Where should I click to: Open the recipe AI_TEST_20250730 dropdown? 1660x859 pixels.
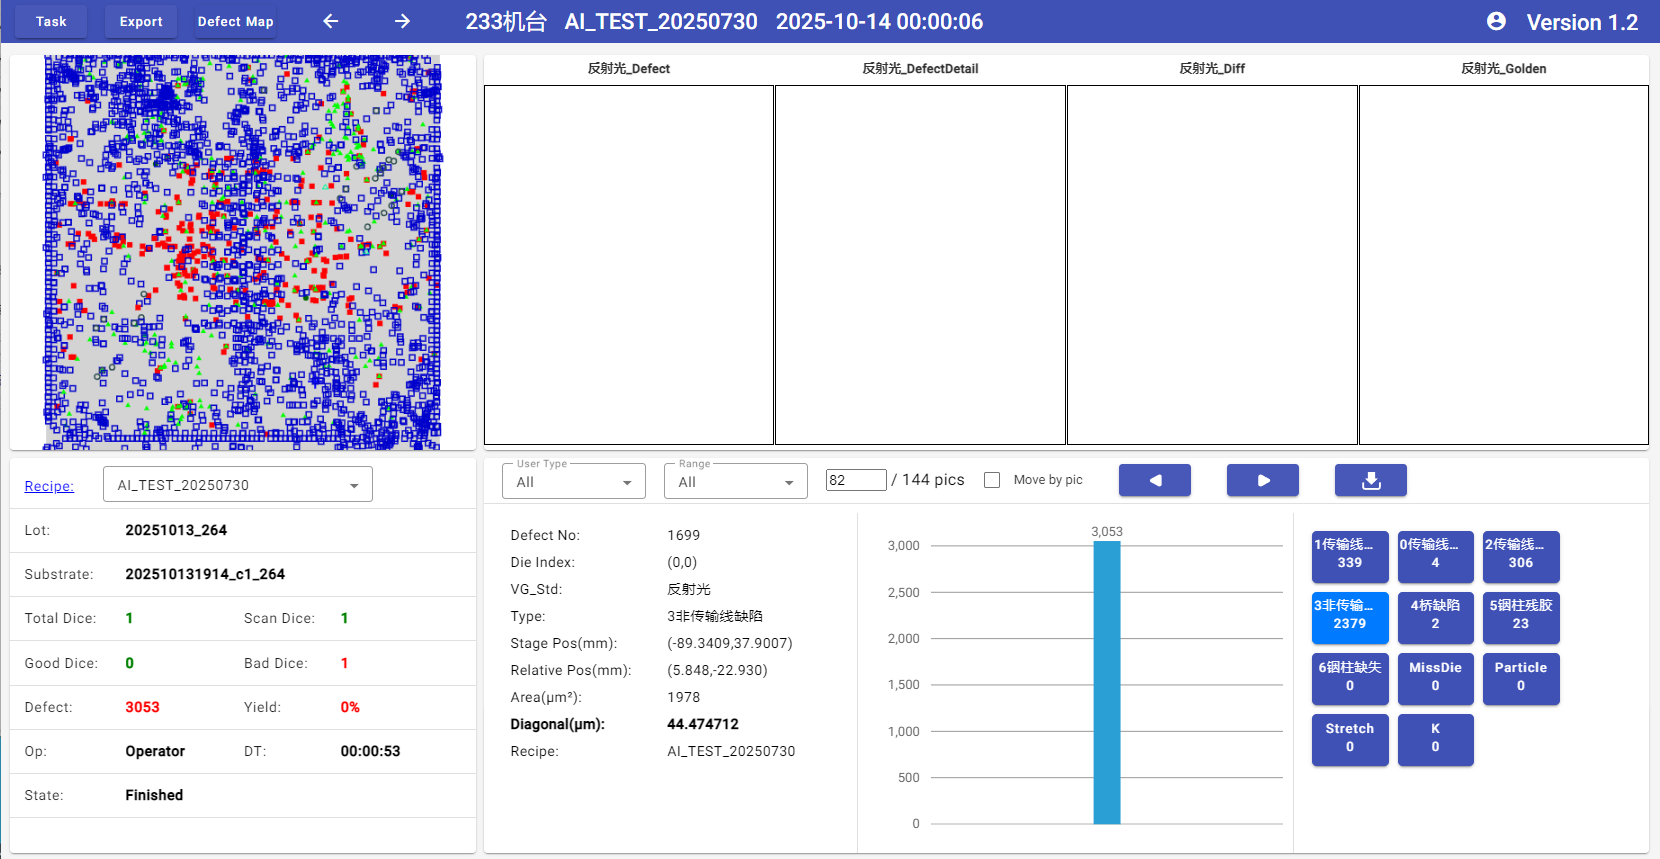click(238, 485)
